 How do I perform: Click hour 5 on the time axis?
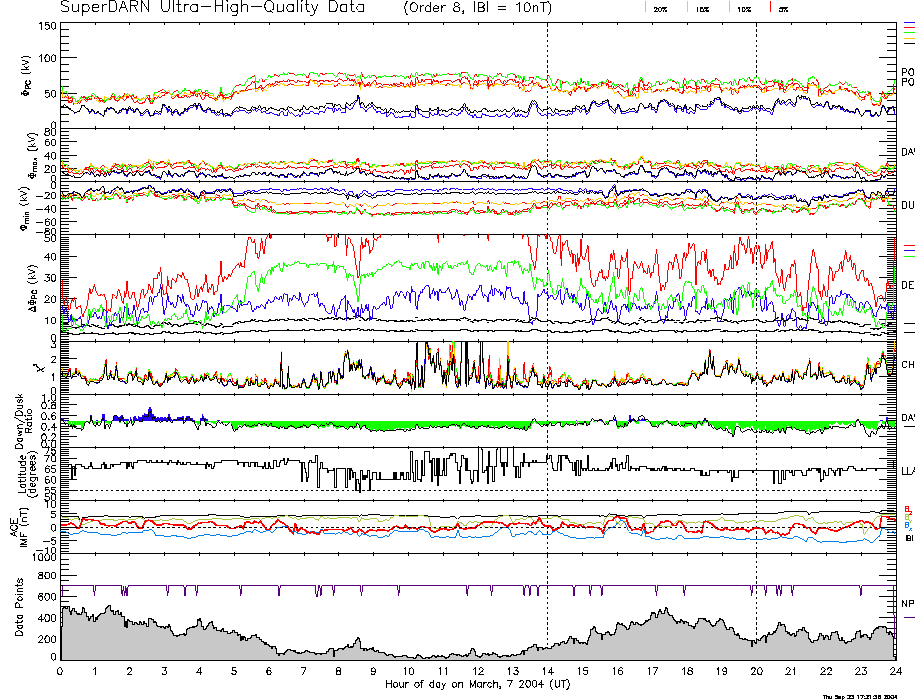point(234,671)
